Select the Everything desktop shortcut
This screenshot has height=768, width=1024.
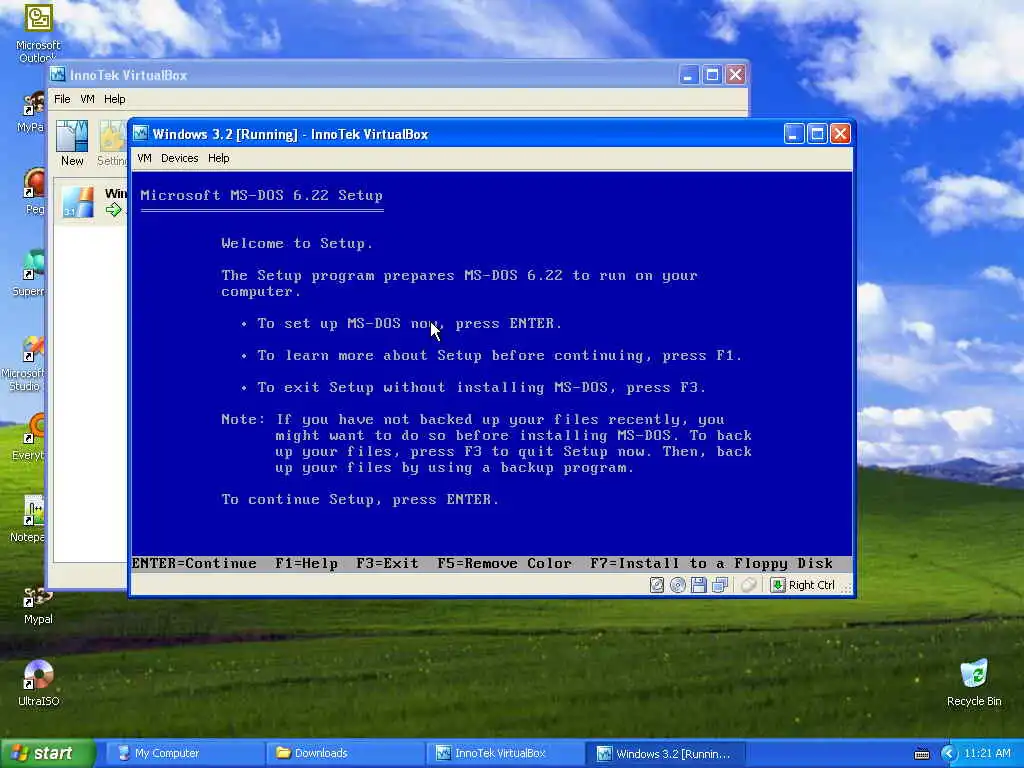(28, 438)
